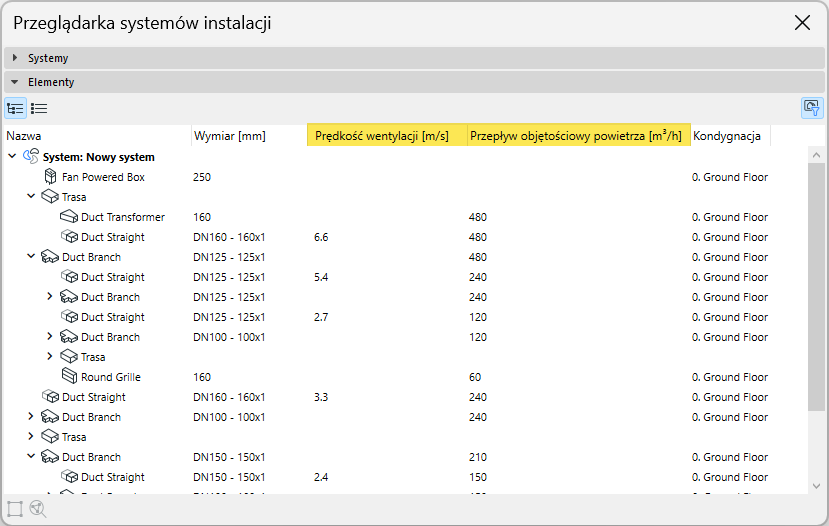Screen dimensions: 829x526
Task: Click airflow value 210 of Duct Branch
Action: [x=477, y=457]
